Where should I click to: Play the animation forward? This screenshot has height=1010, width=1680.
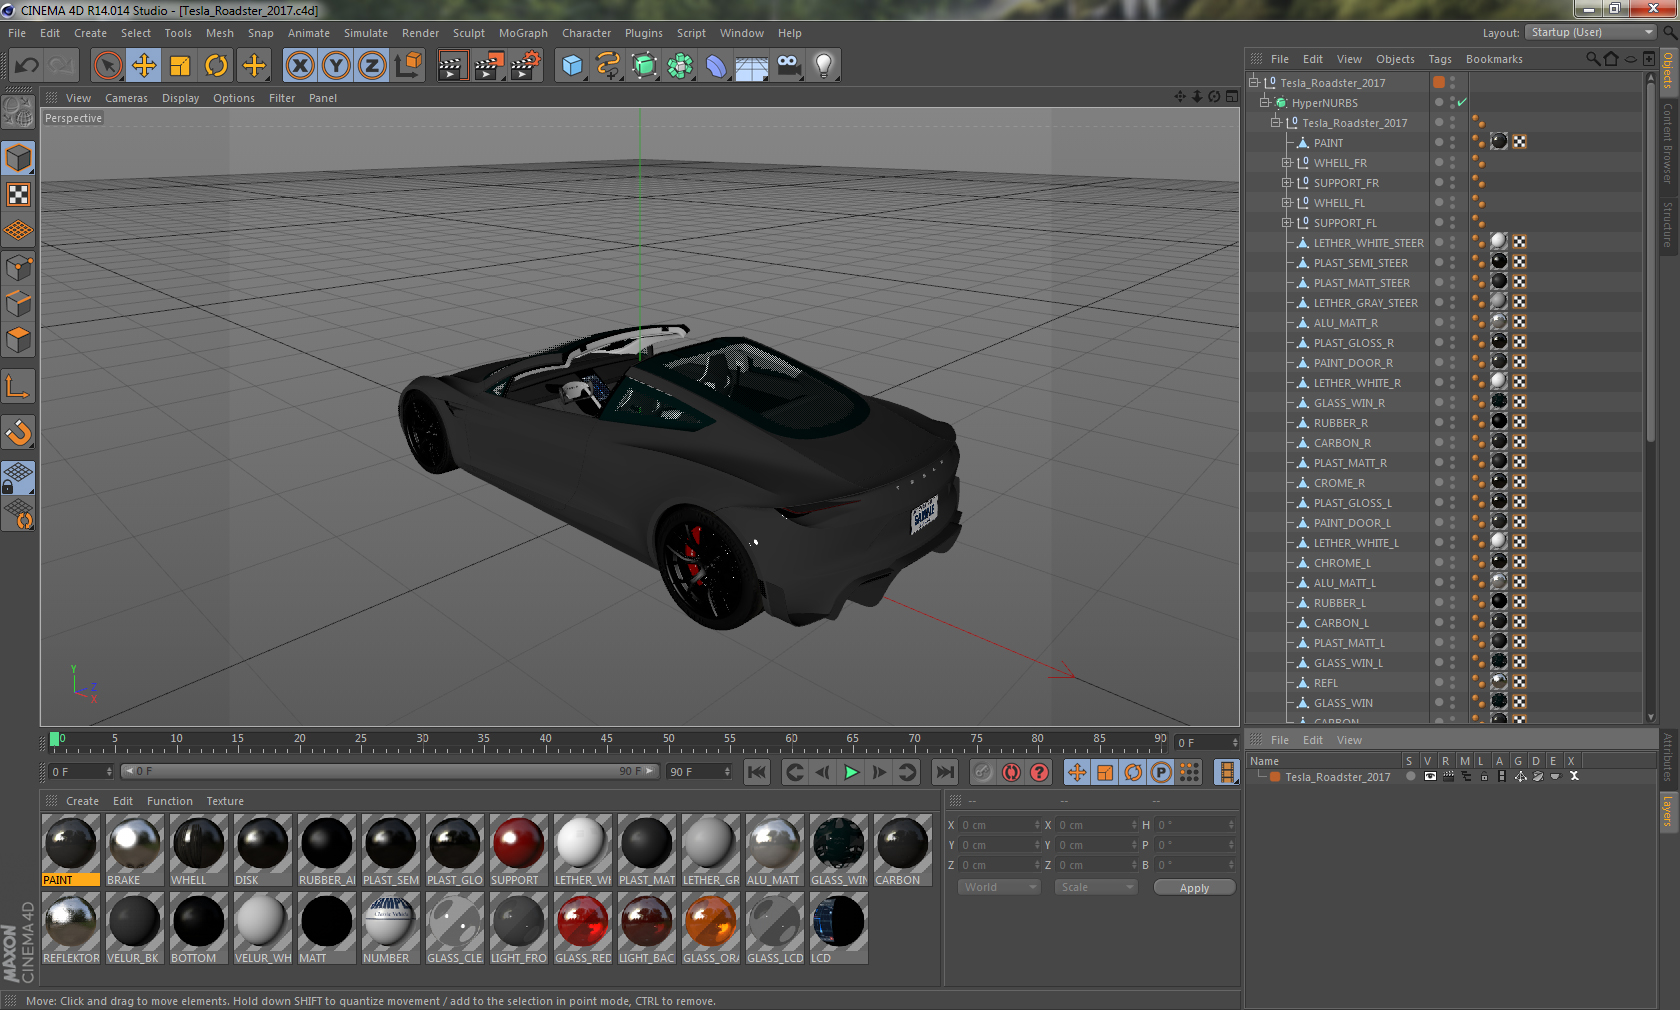(851, 772)
